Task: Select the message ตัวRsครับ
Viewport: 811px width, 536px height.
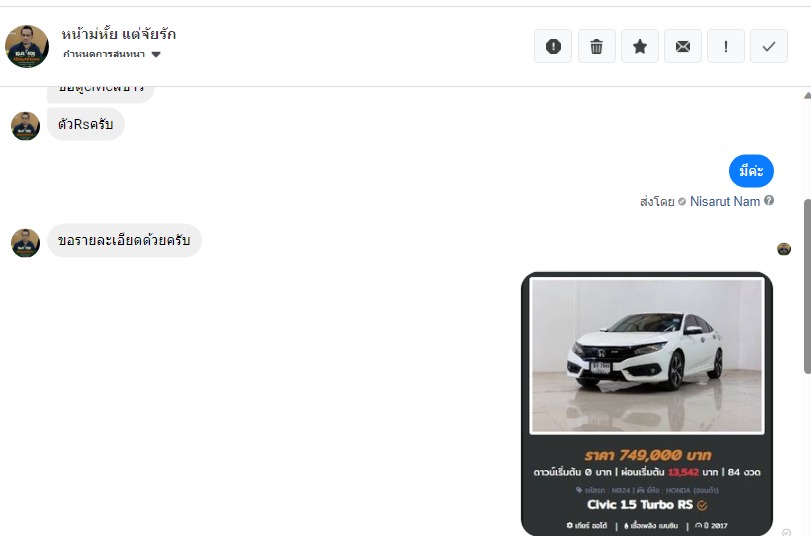Action: point(86,124)
